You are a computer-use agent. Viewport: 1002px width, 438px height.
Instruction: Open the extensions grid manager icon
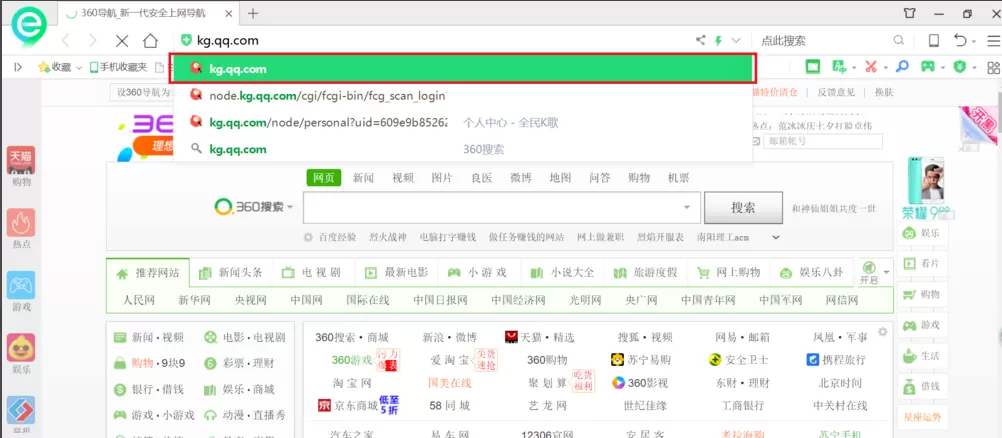[x=993, y=67]
